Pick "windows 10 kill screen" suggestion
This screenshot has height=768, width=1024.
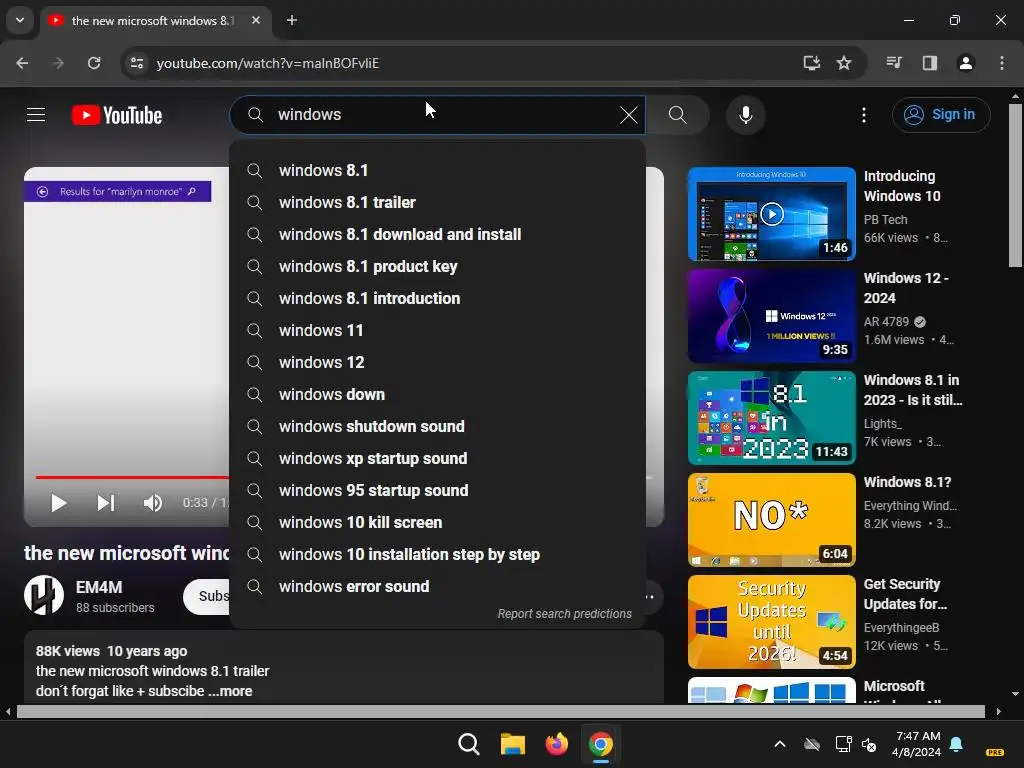(x=438, y=522)
